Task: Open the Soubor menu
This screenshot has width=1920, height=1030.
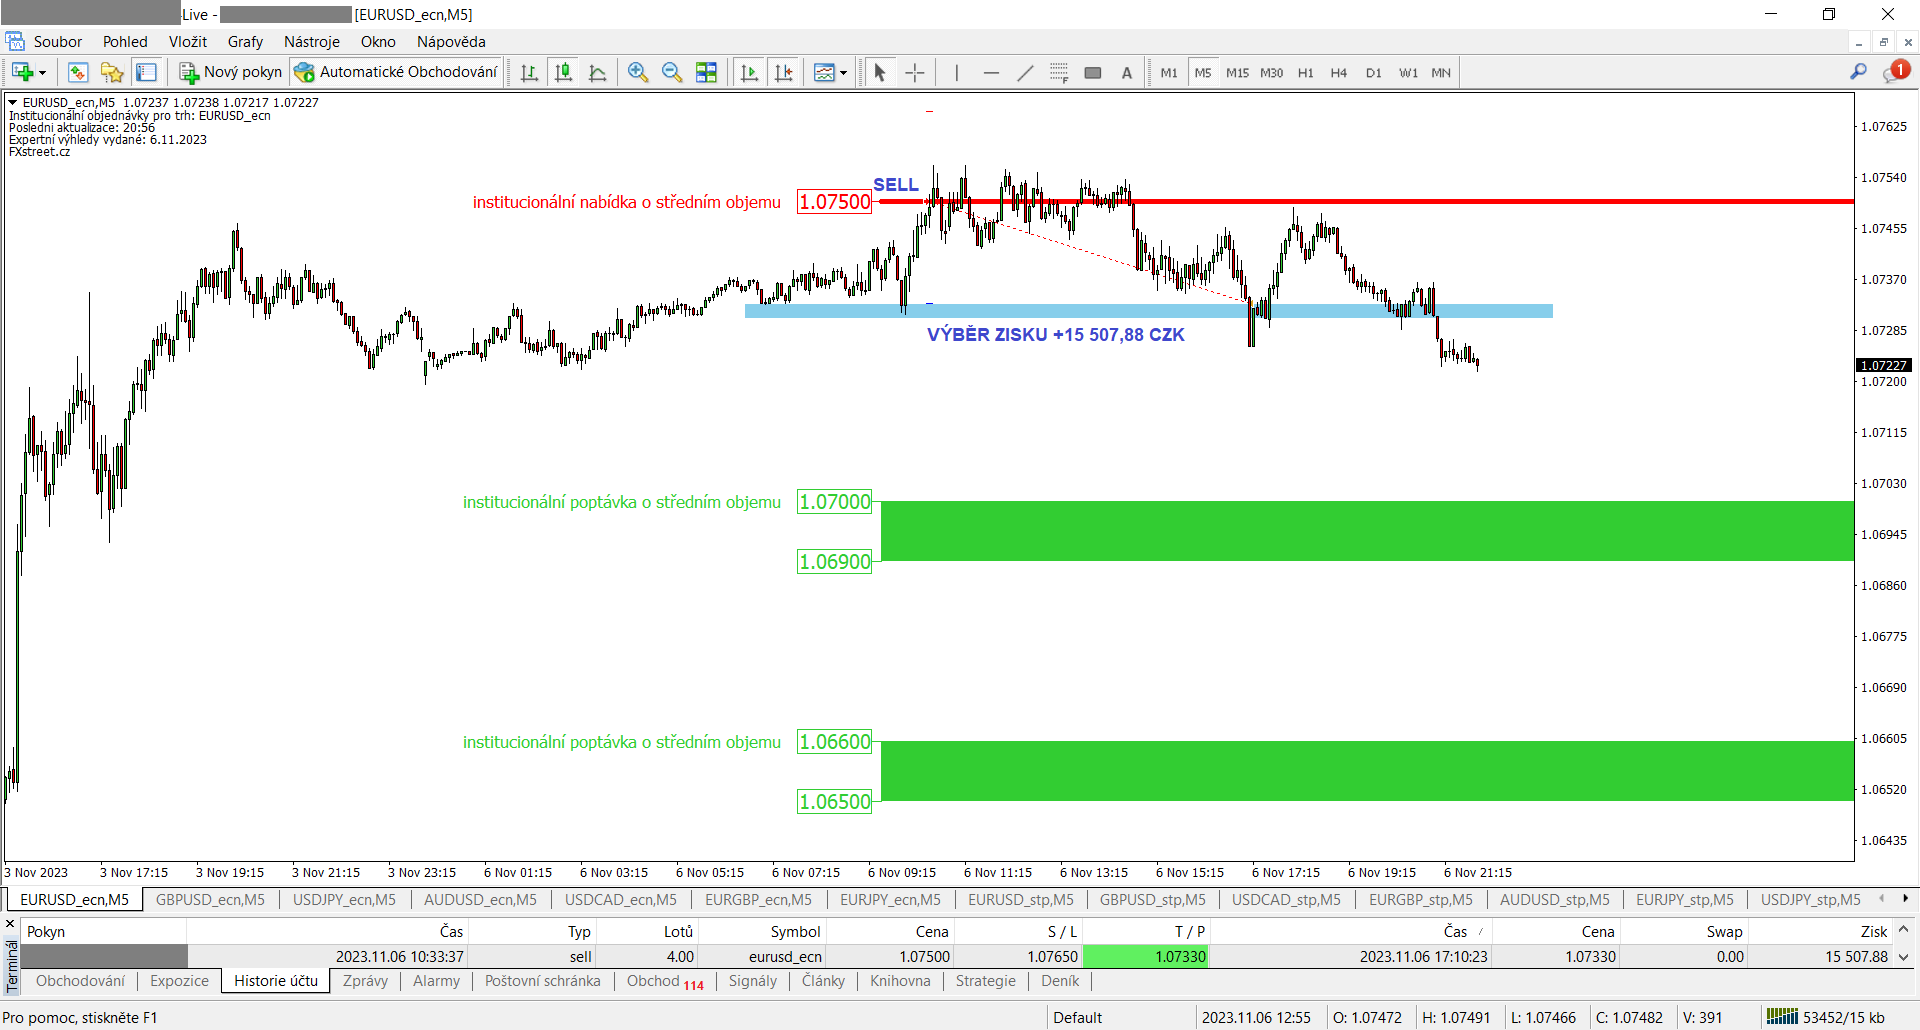Action: (x=58, y=42)
